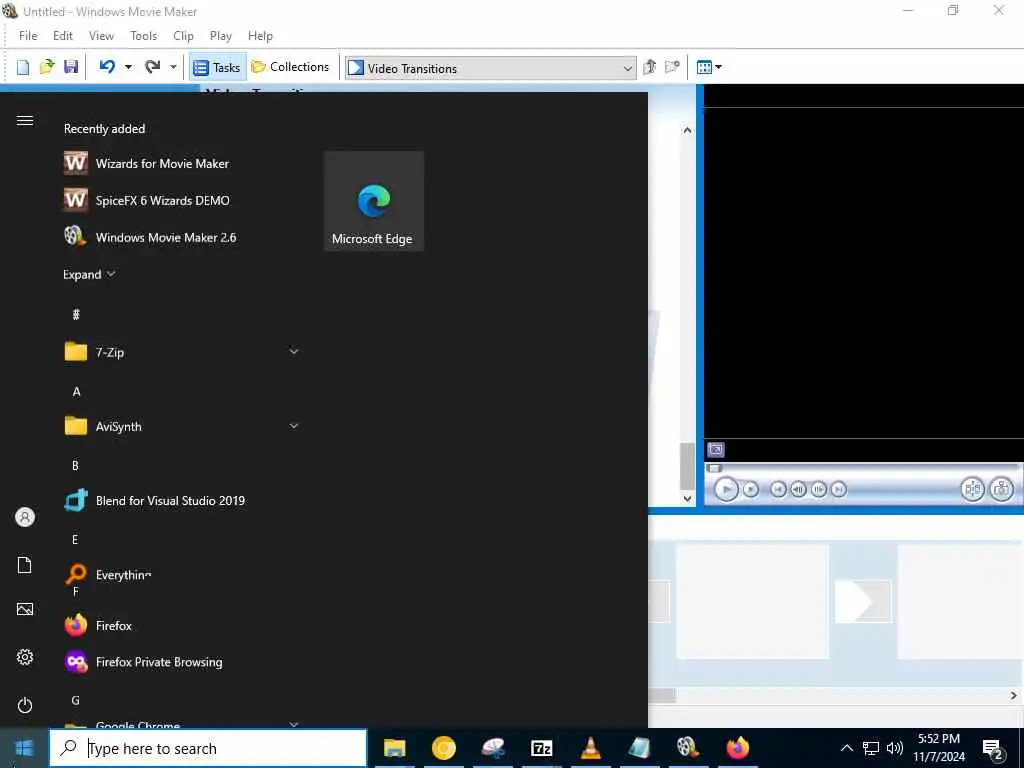Click the Stop button in preview monitor
Viewport: 1024px width, 768px height.
pos(751,489)
